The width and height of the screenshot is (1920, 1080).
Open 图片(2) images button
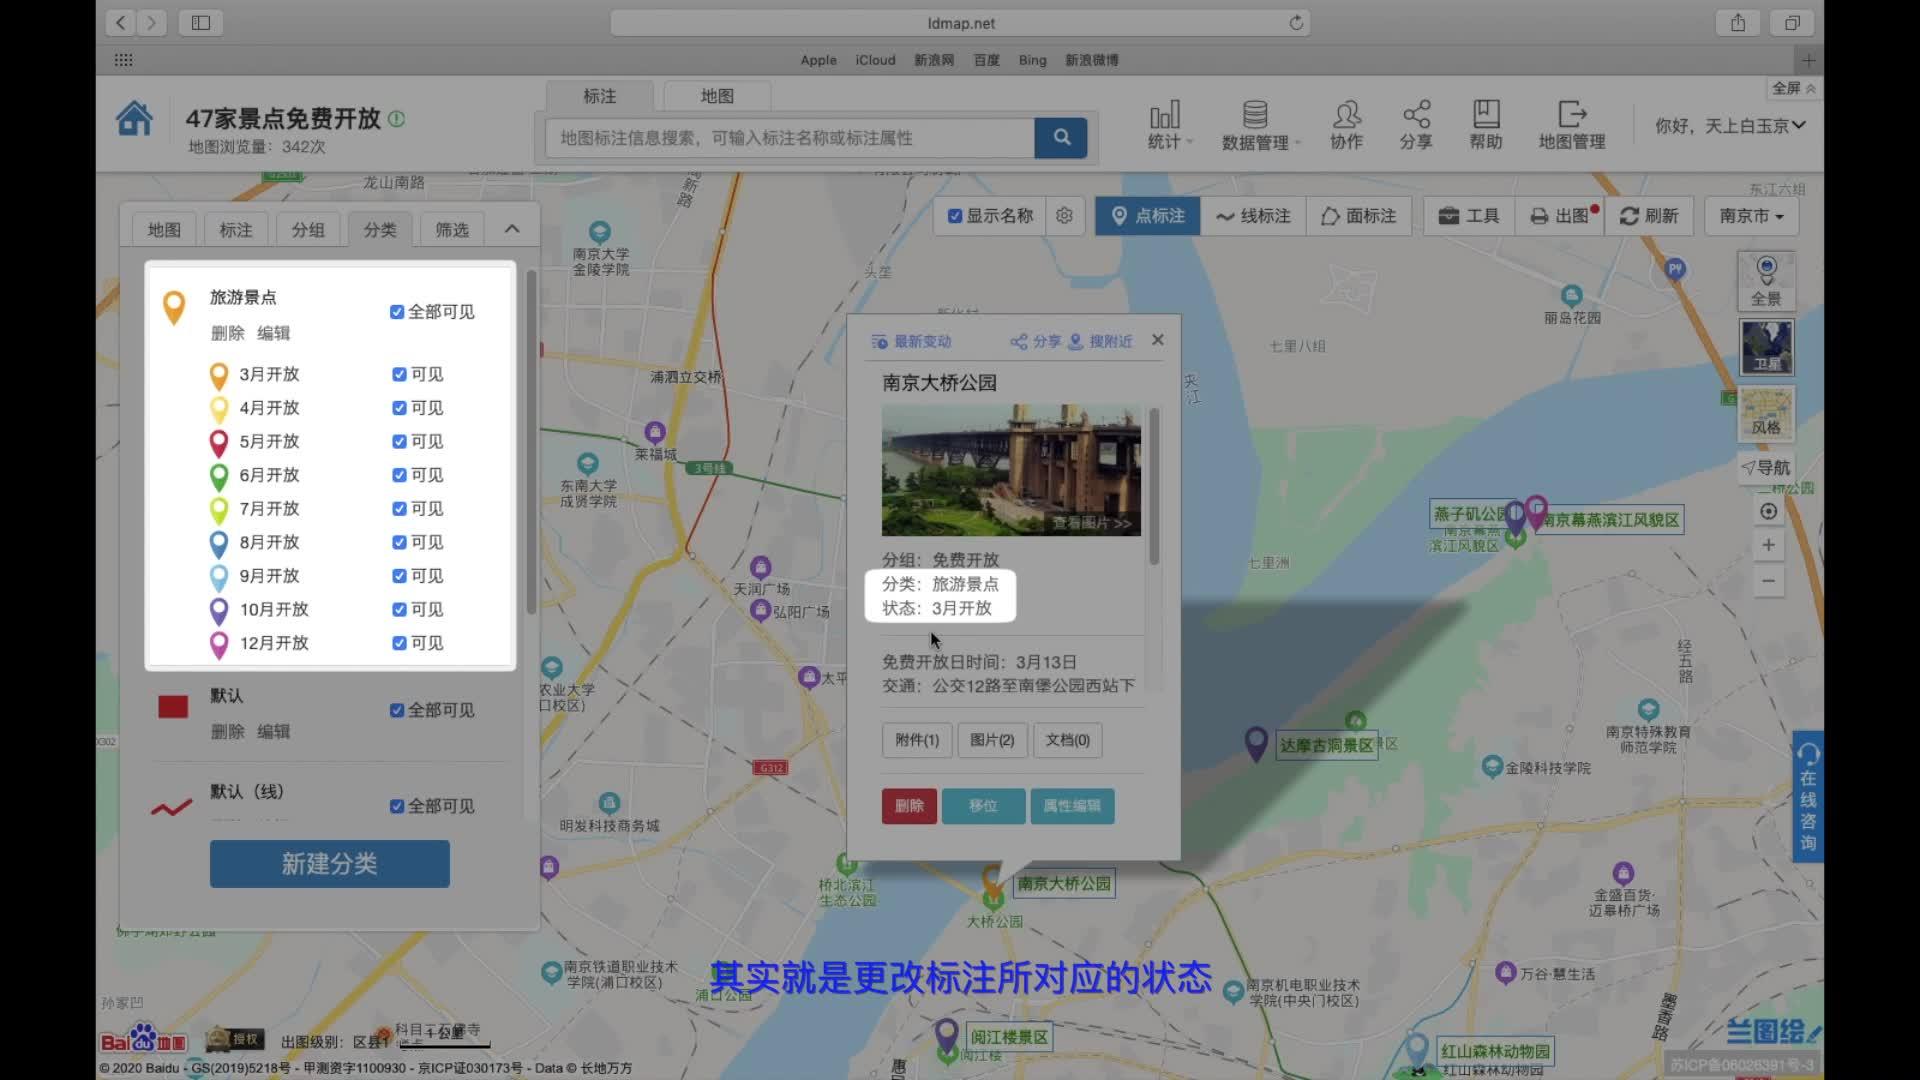992,740
